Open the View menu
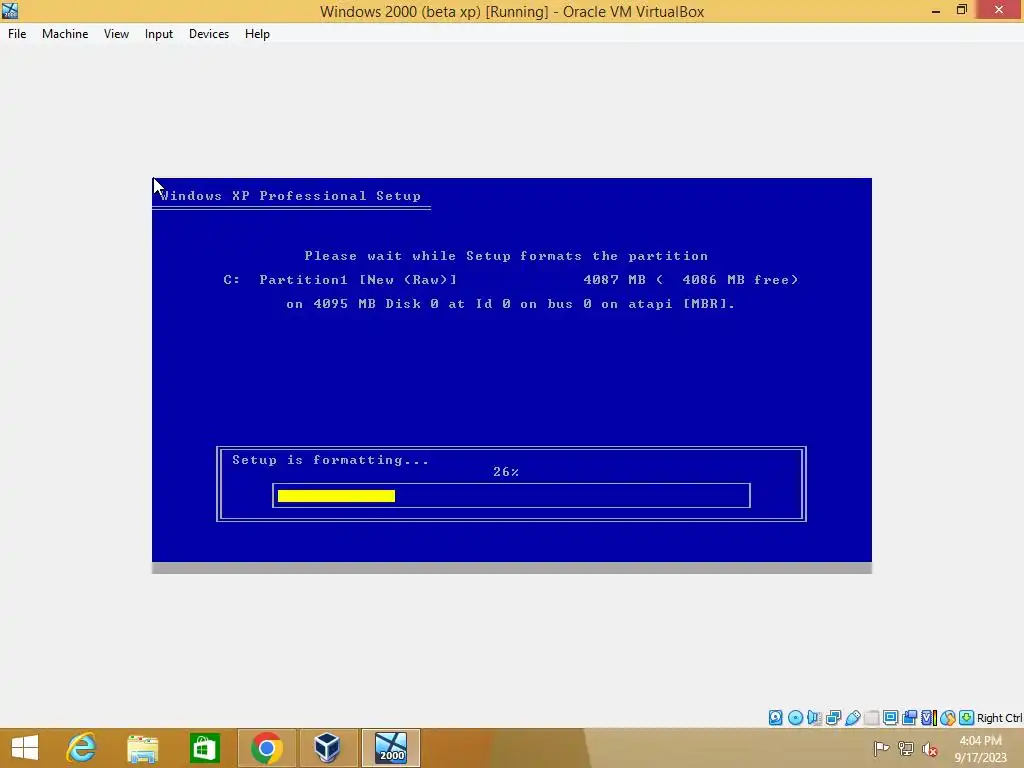 (x=116, y=34)
